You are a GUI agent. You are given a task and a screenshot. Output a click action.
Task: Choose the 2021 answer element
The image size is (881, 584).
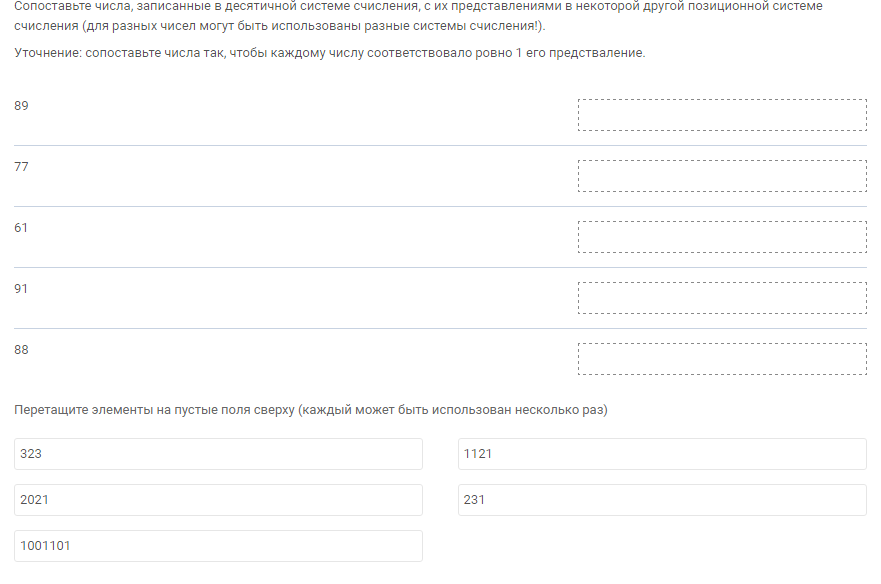(x=218, y=500)
